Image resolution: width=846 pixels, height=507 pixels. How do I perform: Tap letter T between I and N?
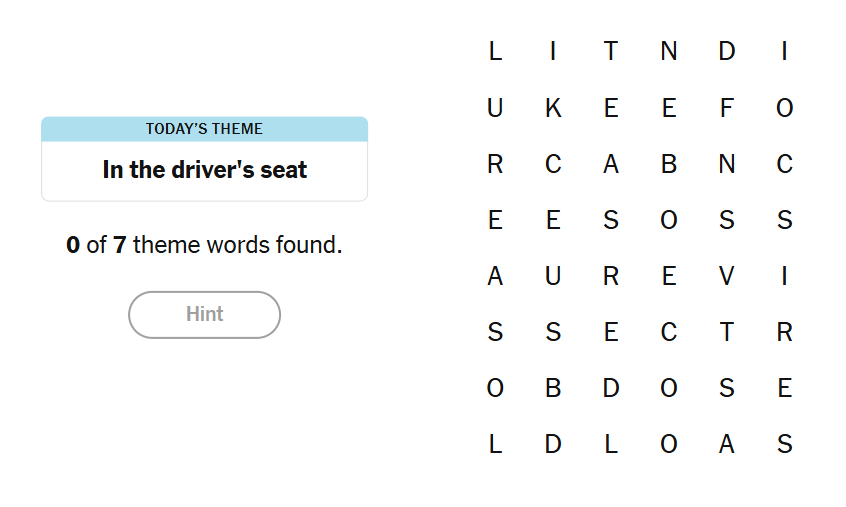click(611, 51)
